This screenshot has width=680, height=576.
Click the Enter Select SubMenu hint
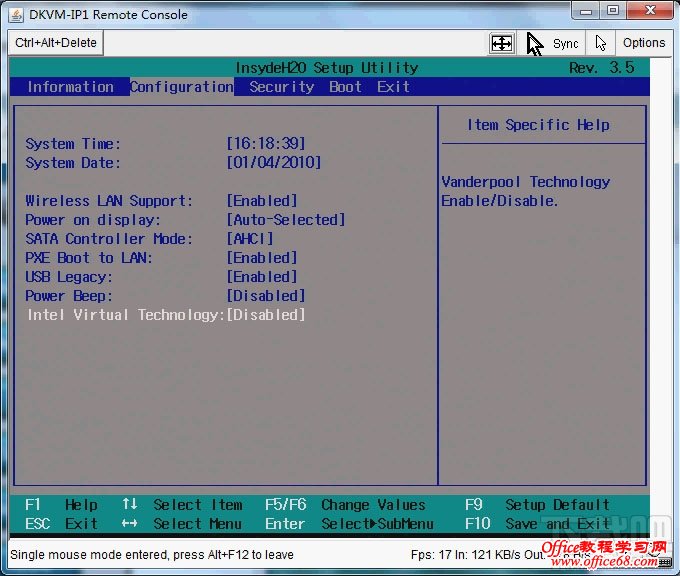coord(349,524)
